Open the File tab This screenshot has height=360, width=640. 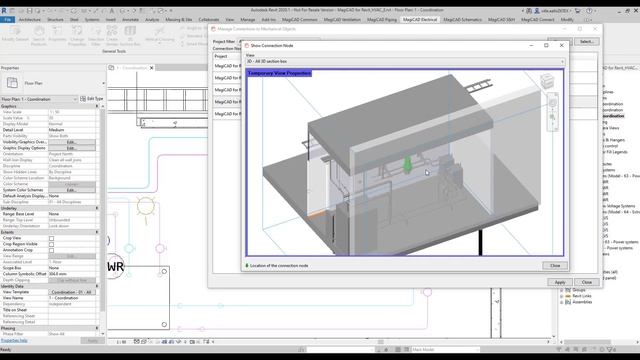(8, 20)
